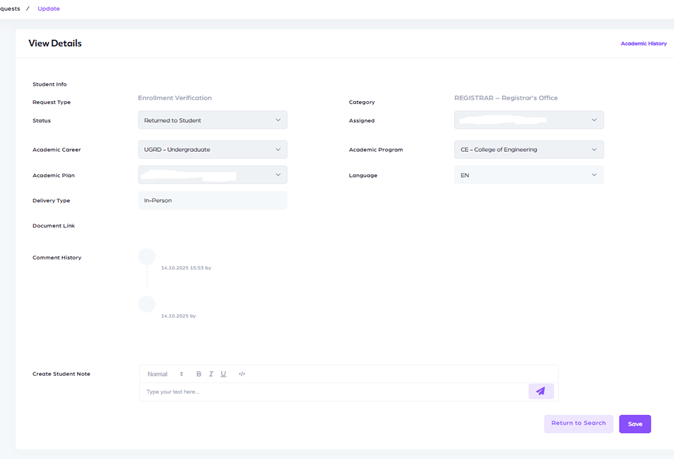Screen dimensions: 674x459
Task: Open the Academic Plan dropdown
Action: click(212, 175)
